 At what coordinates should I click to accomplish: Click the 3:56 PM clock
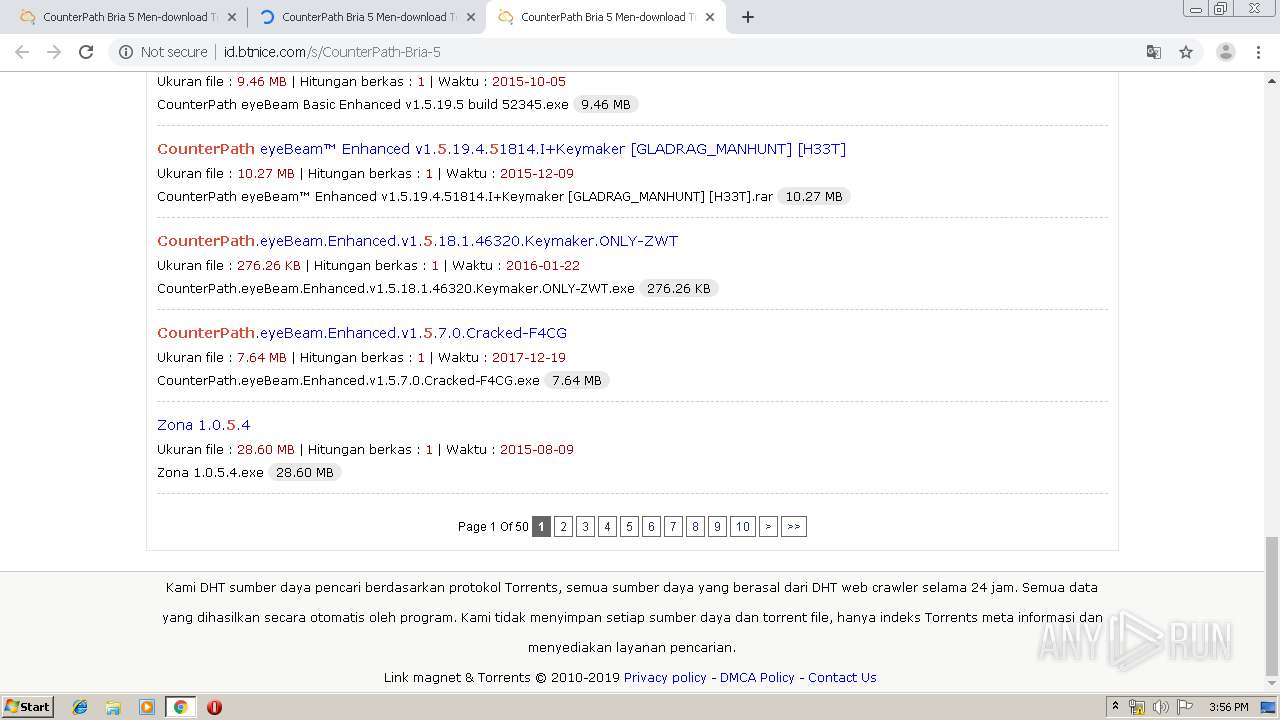(1228, 707)
